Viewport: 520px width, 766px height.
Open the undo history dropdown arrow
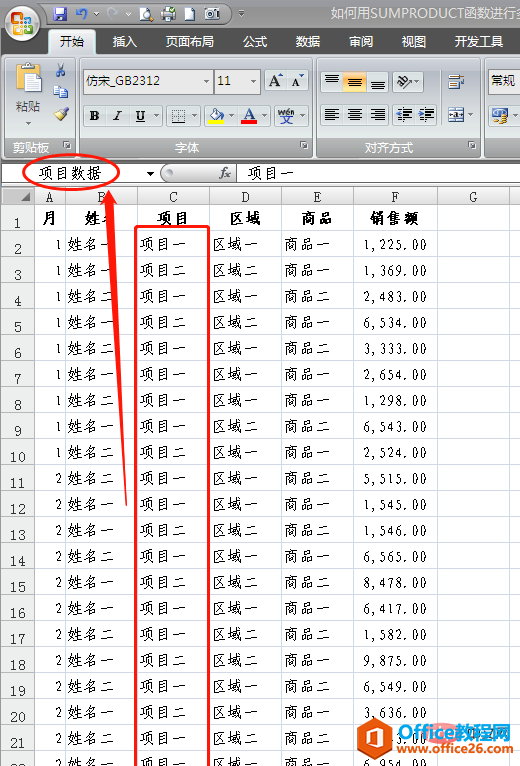point(96,14)
